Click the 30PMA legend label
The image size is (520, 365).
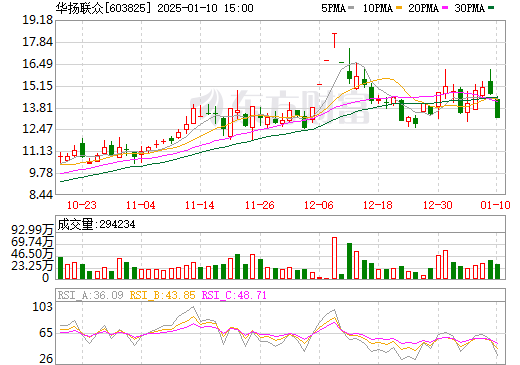tap(469, 8)
